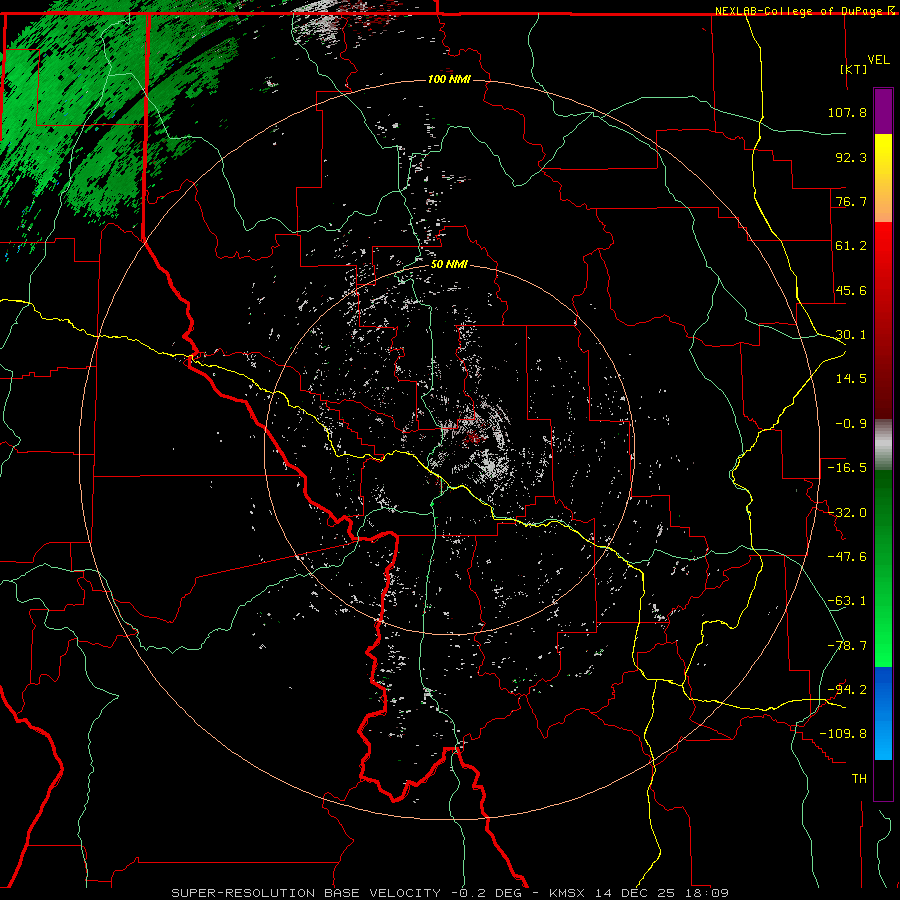This screenshot has width=900, height=900.
Task: Click the -94.2 velocity scale value
Action: 847,690
